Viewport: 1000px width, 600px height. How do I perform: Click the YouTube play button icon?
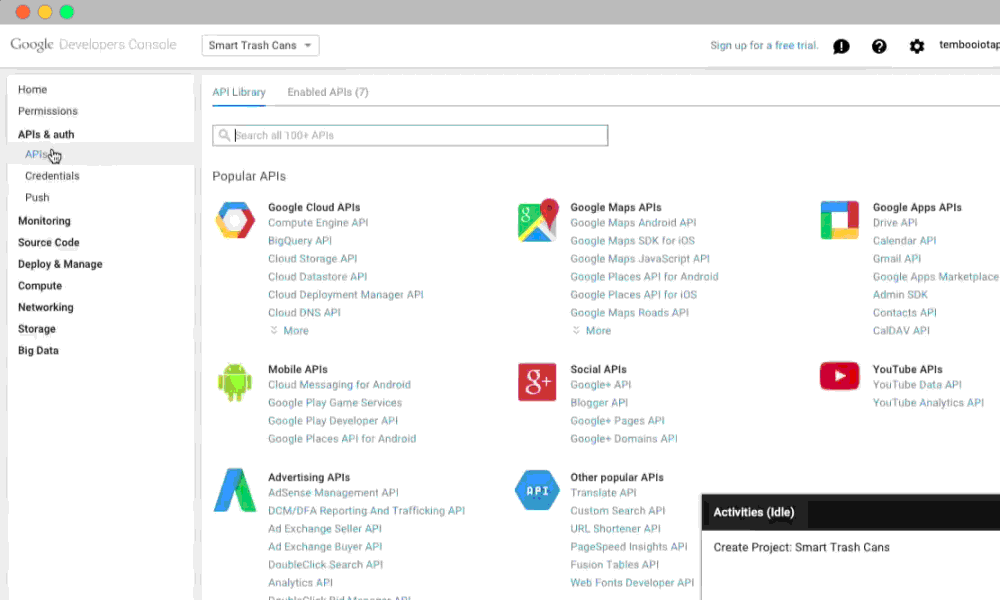(x=839, y=376)
